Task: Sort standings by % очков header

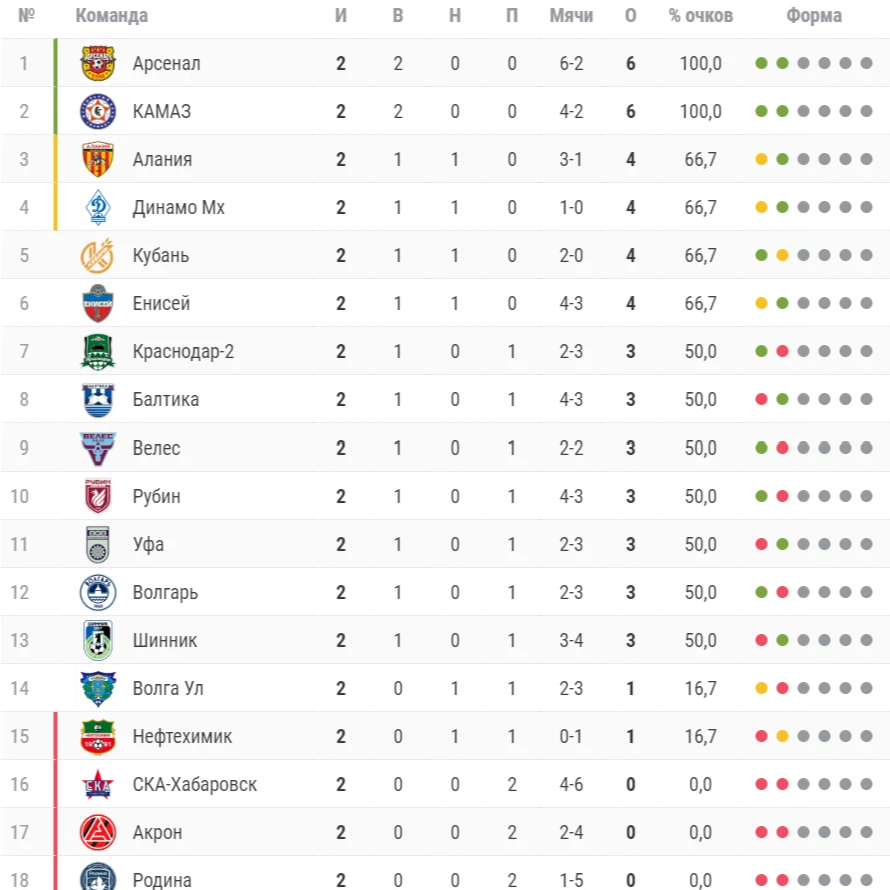Action: click(700, 15)
